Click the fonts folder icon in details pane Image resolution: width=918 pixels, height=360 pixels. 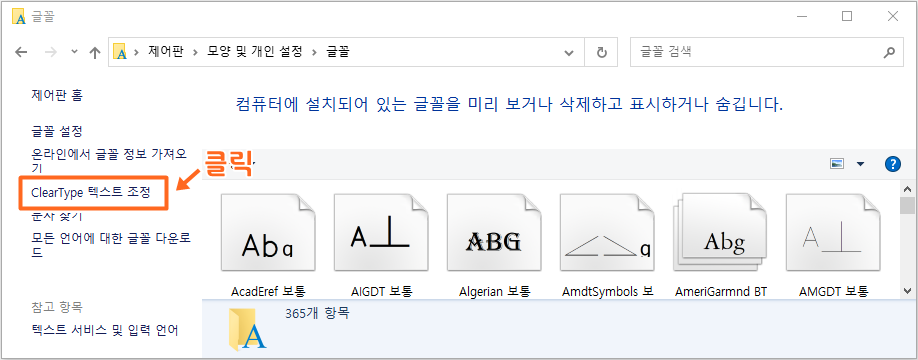(x=248, y=330)
